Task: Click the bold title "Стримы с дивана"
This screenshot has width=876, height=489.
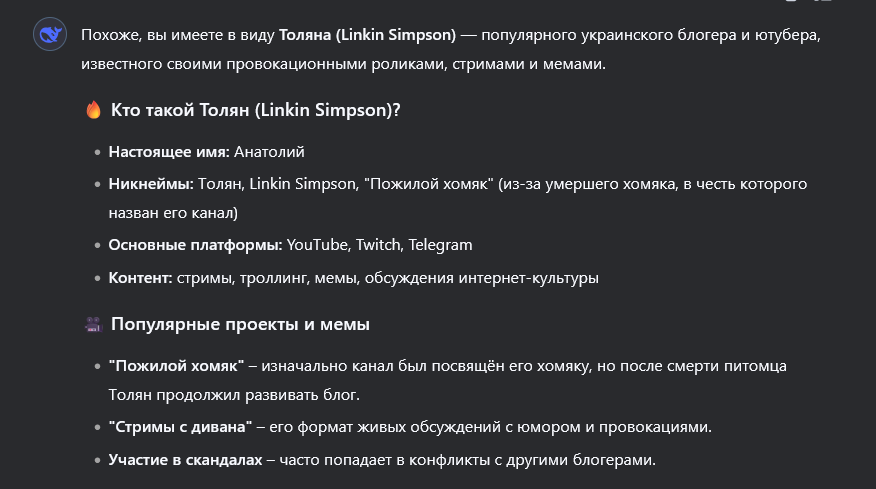Action: [180, 427]
